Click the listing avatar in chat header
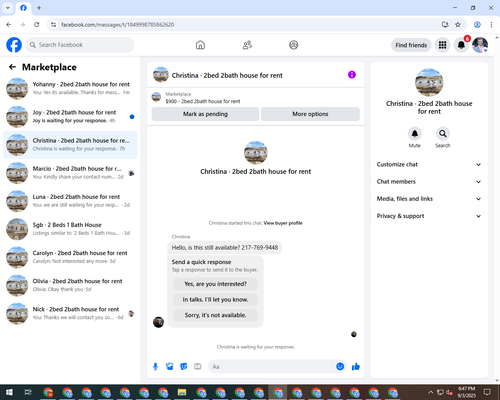 pos(161,75)
